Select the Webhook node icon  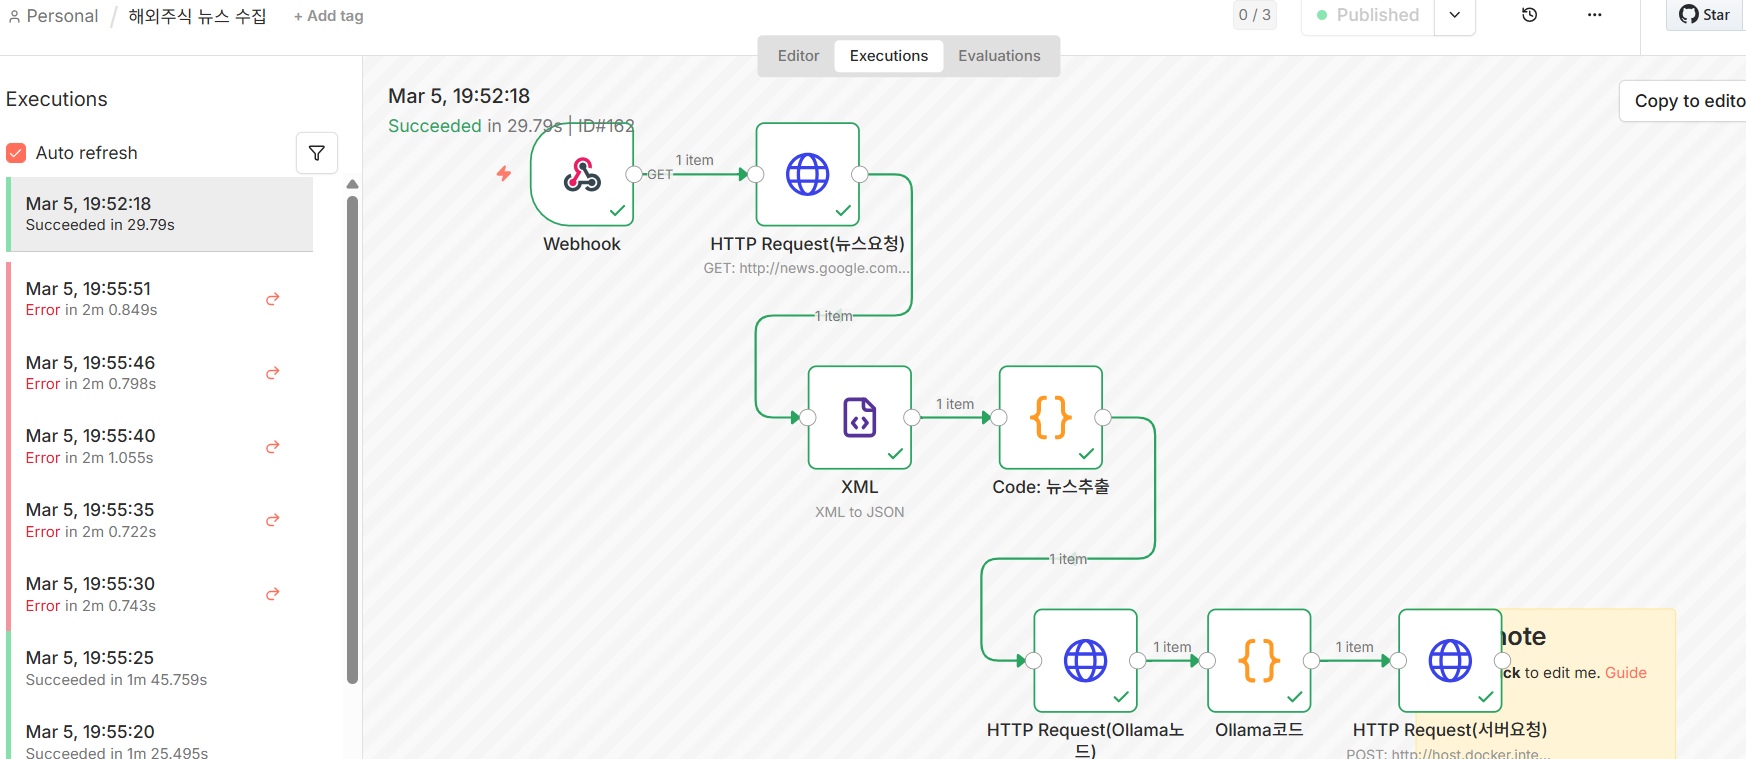click(x=582, y=175)
